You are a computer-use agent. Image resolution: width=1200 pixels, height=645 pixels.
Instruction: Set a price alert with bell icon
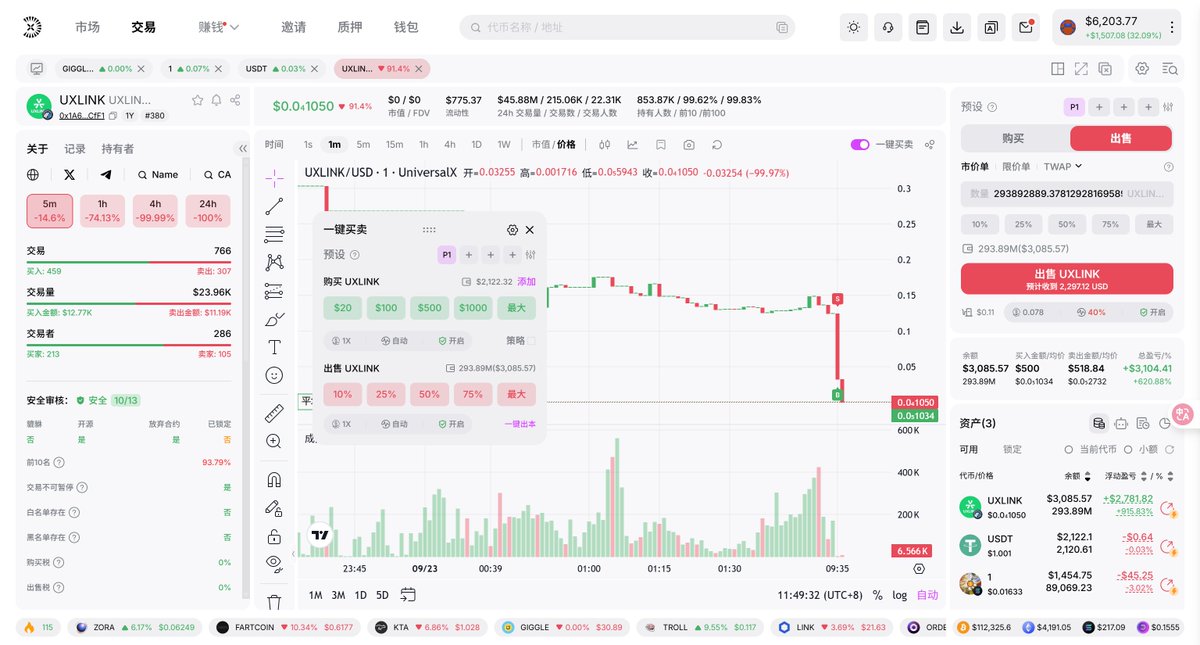coord(216,100)
